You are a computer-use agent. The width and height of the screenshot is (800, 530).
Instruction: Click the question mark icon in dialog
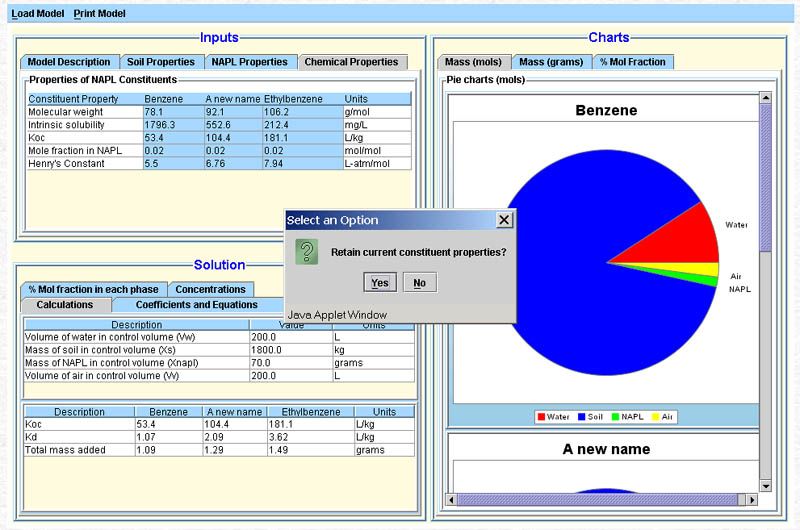[x=307, y=252]
